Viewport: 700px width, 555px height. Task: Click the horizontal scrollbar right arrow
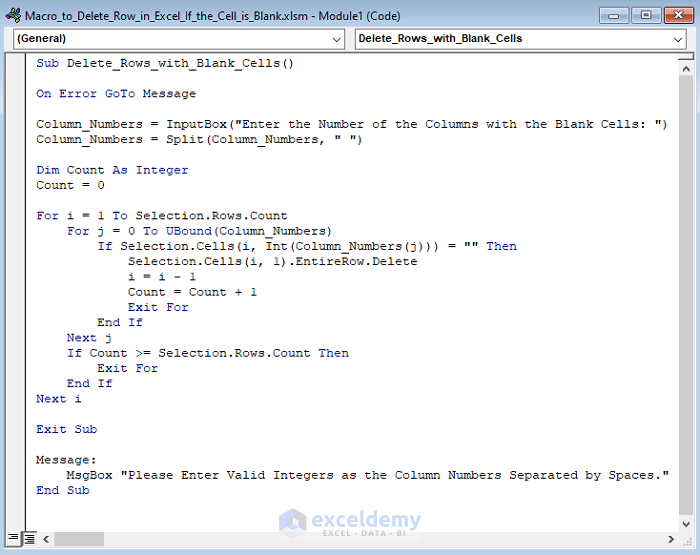pos(671,539)
